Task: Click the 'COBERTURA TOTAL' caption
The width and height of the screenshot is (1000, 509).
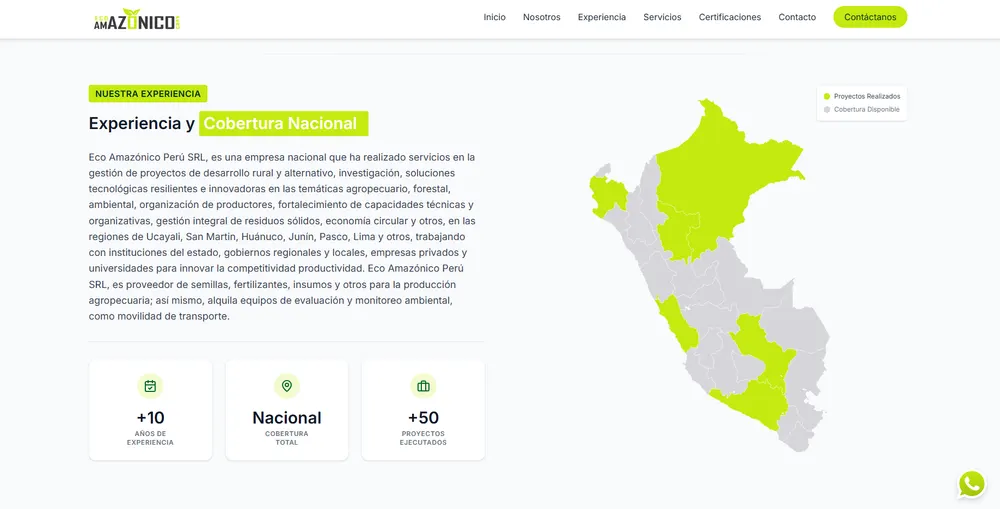Action: pos(287,438)
